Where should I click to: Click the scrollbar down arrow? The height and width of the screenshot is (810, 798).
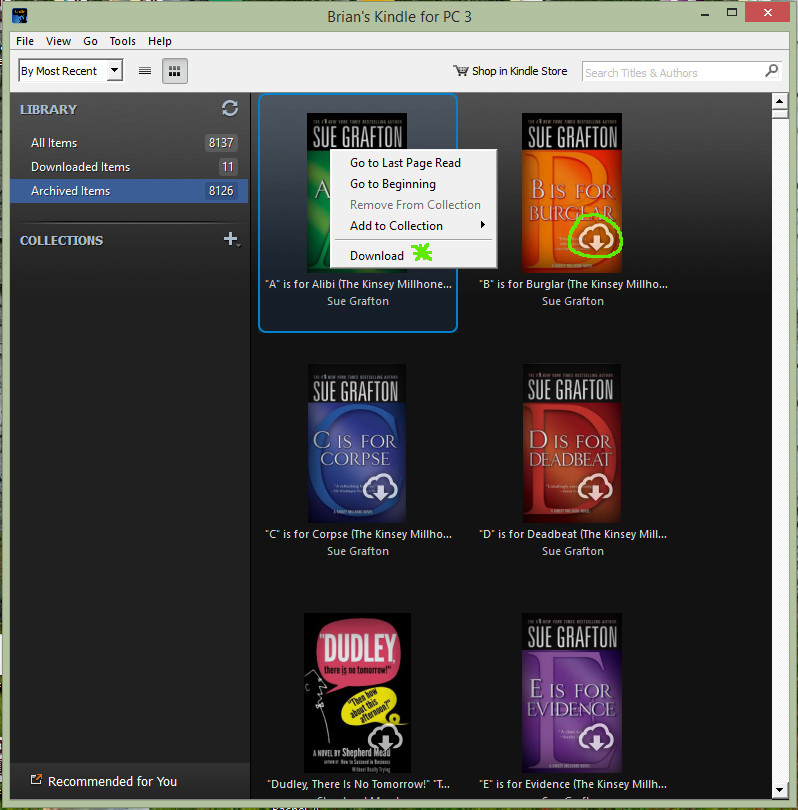tap(779, 789)
